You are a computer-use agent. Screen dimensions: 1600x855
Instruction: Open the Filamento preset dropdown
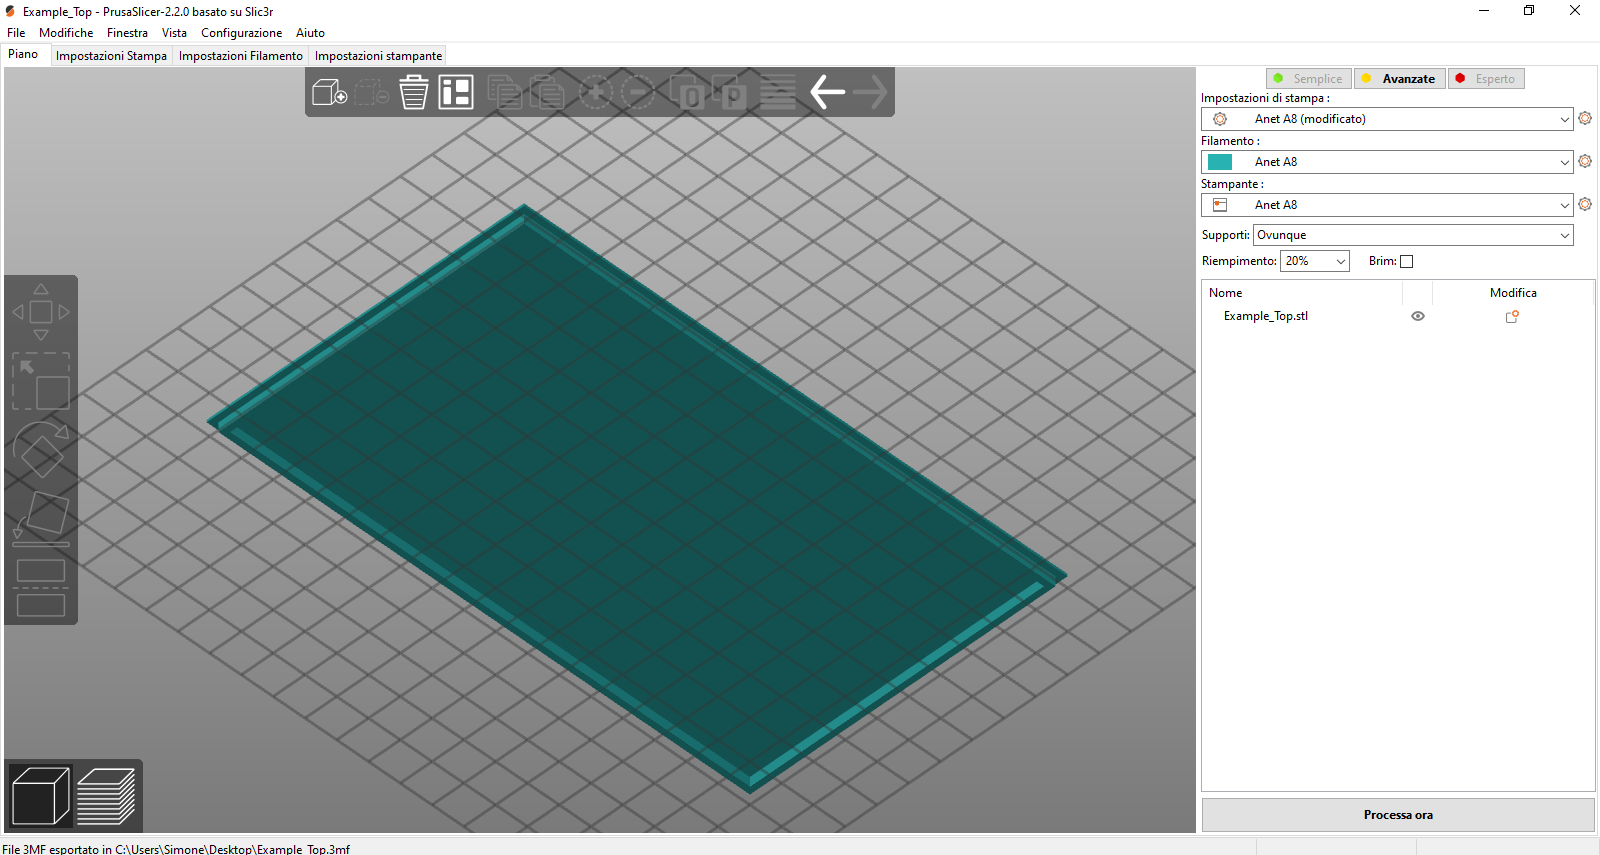click(1387, 162)
